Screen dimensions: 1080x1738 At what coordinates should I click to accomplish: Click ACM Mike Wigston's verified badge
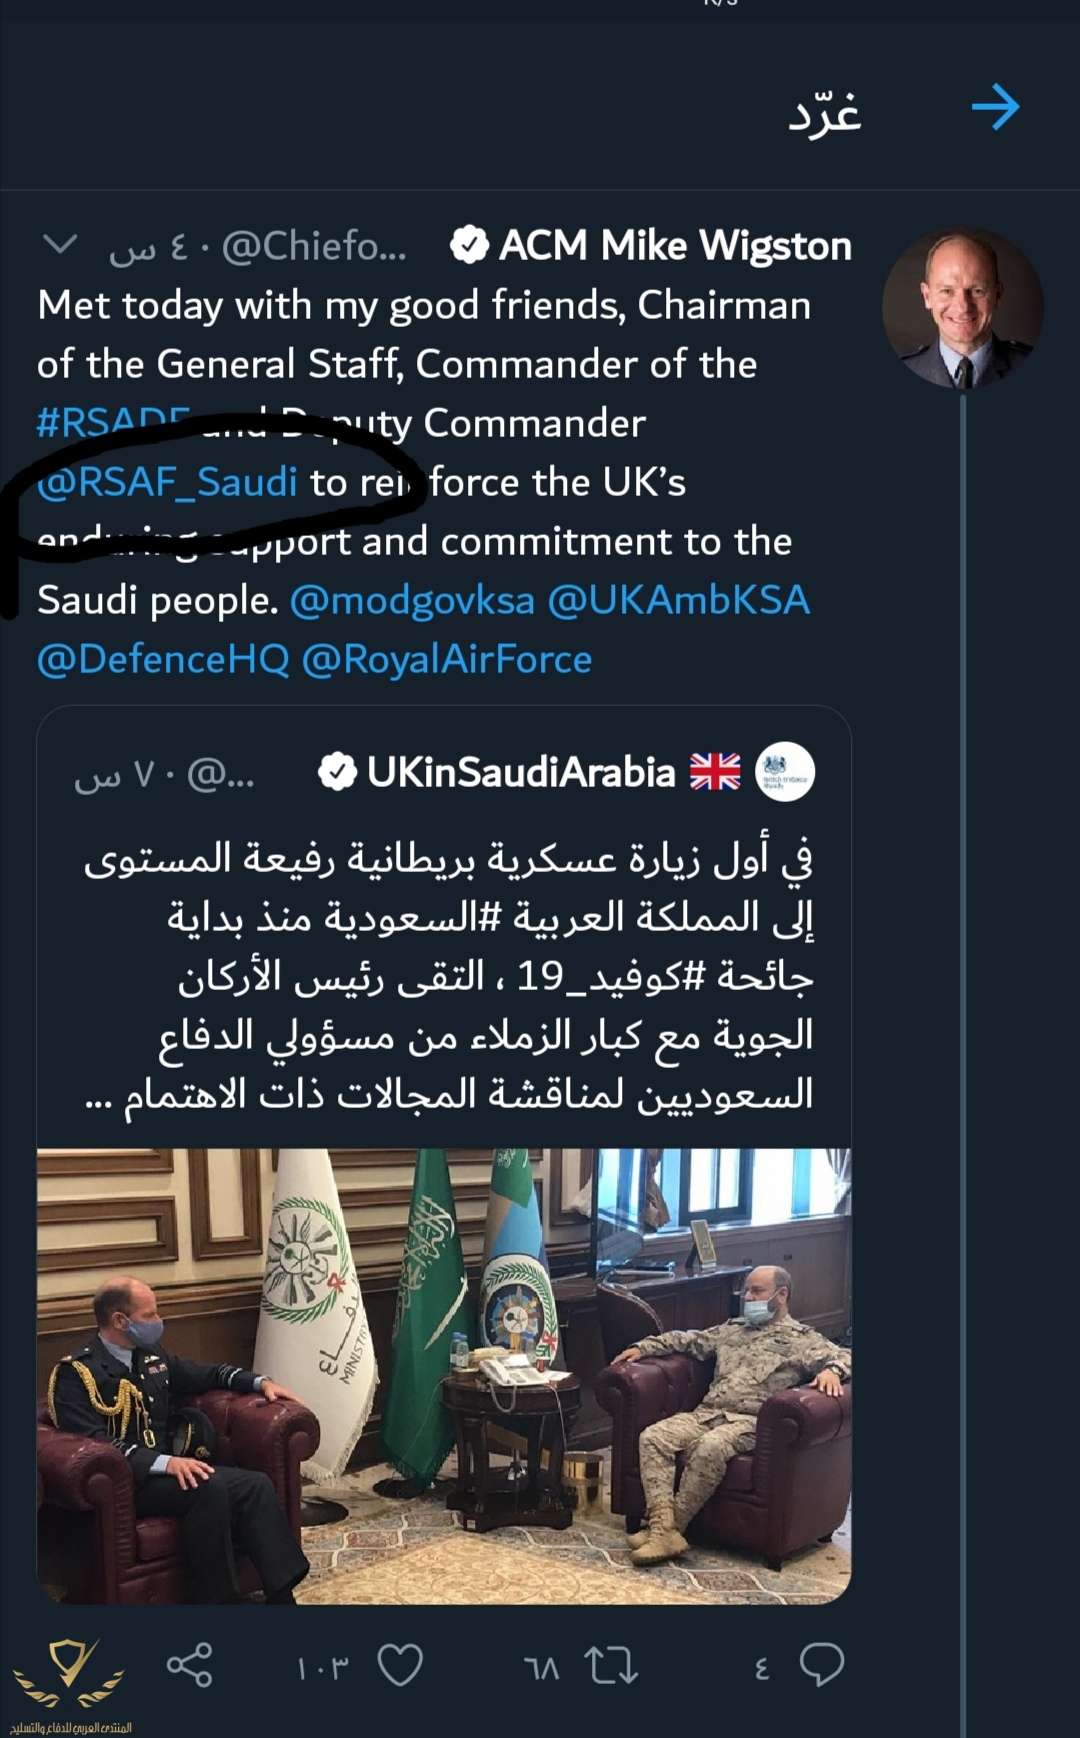click(x=470, y=244)
